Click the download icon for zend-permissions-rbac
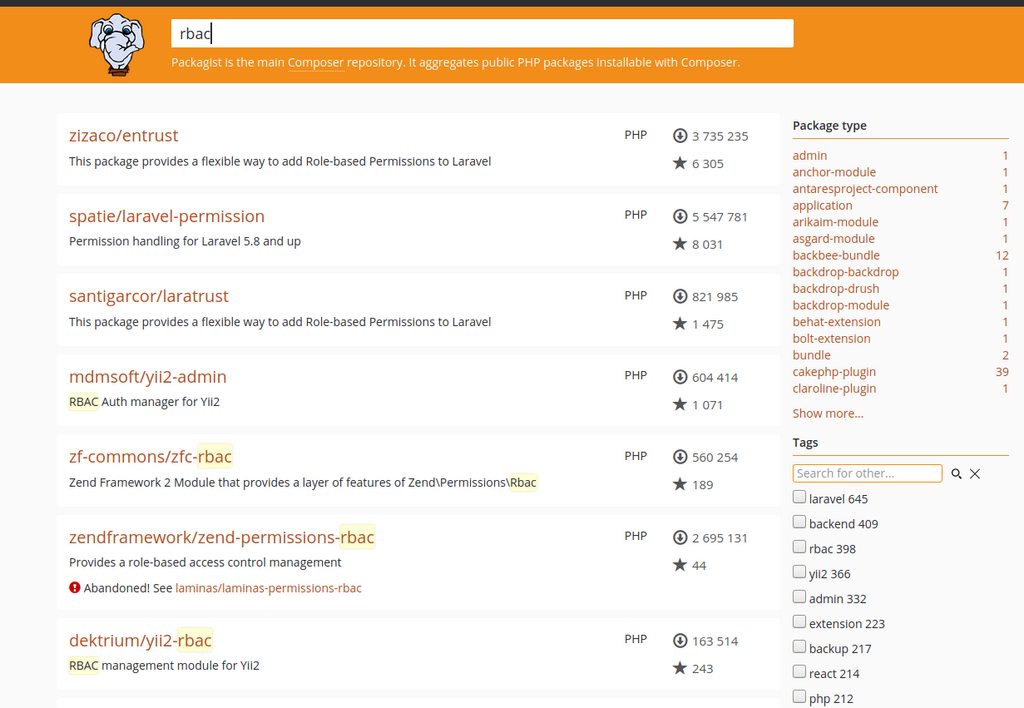 680,538
